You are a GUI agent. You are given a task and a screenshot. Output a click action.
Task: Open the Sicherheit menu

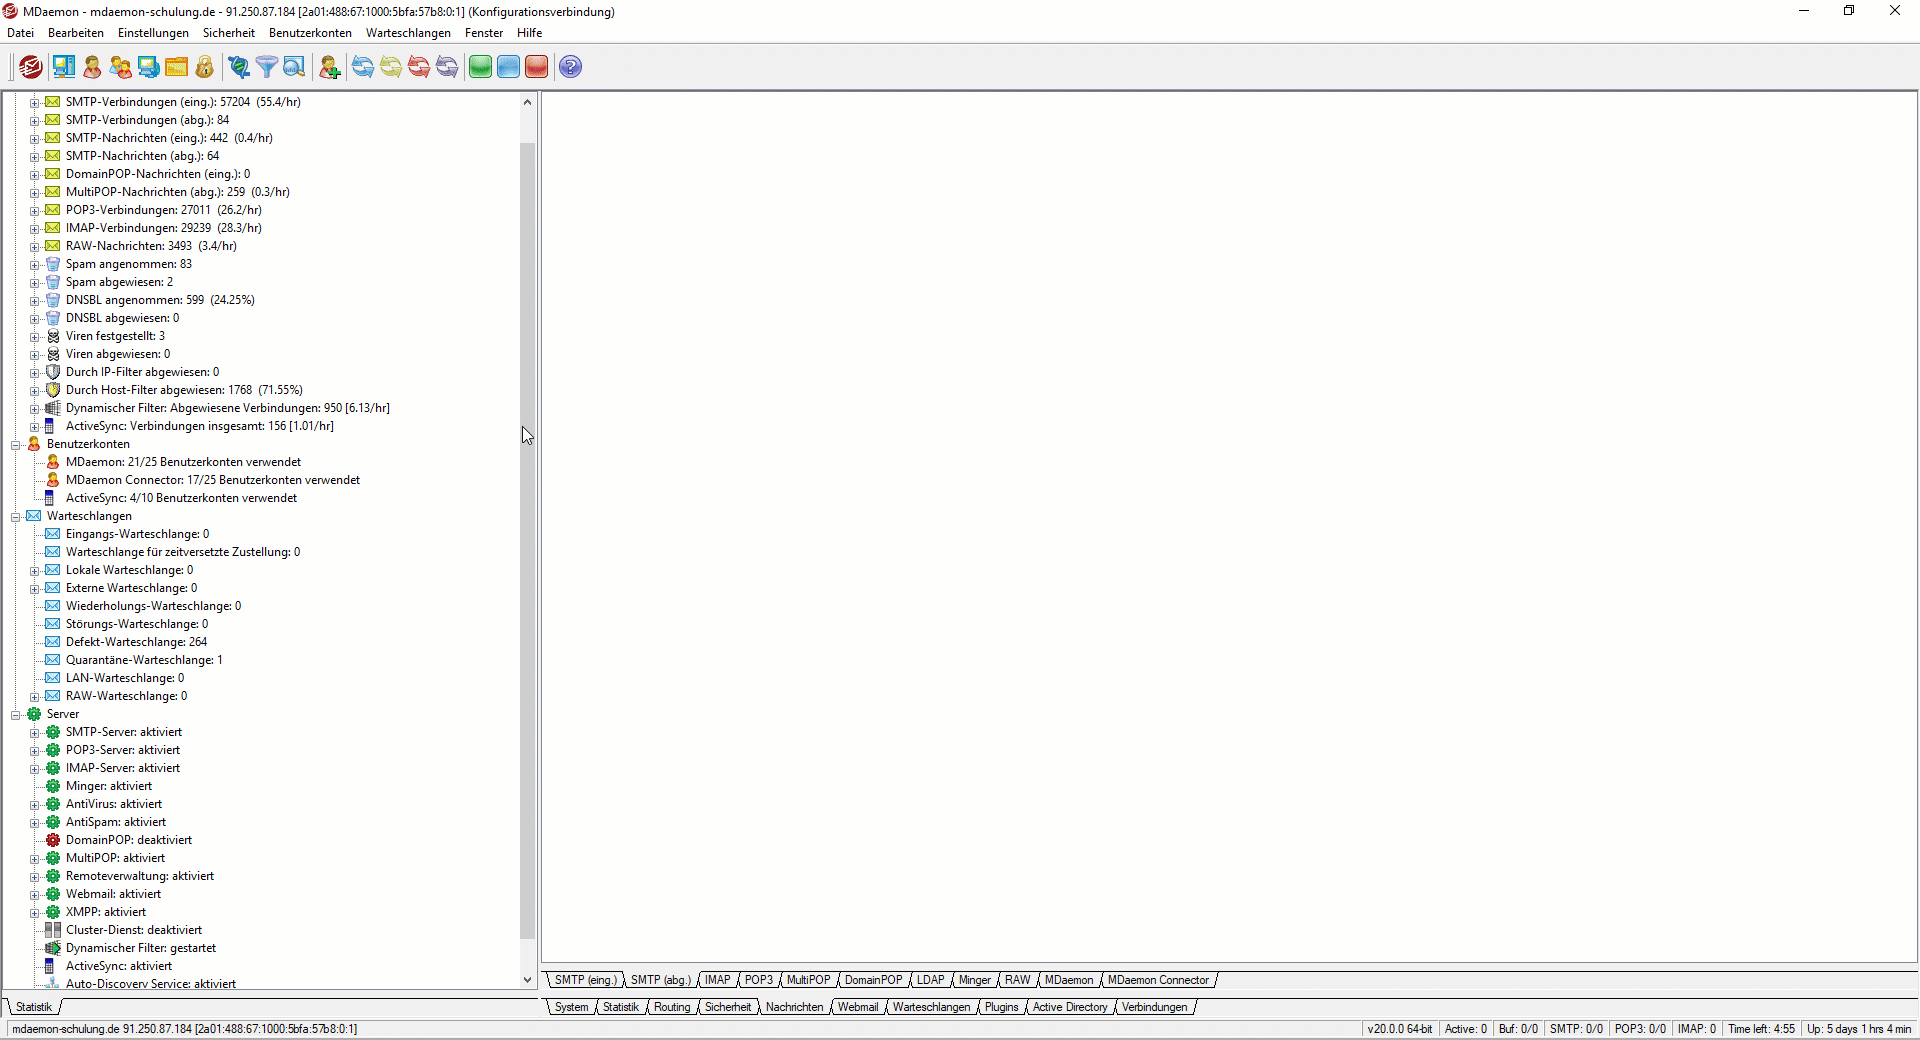(x=228, y=33)
